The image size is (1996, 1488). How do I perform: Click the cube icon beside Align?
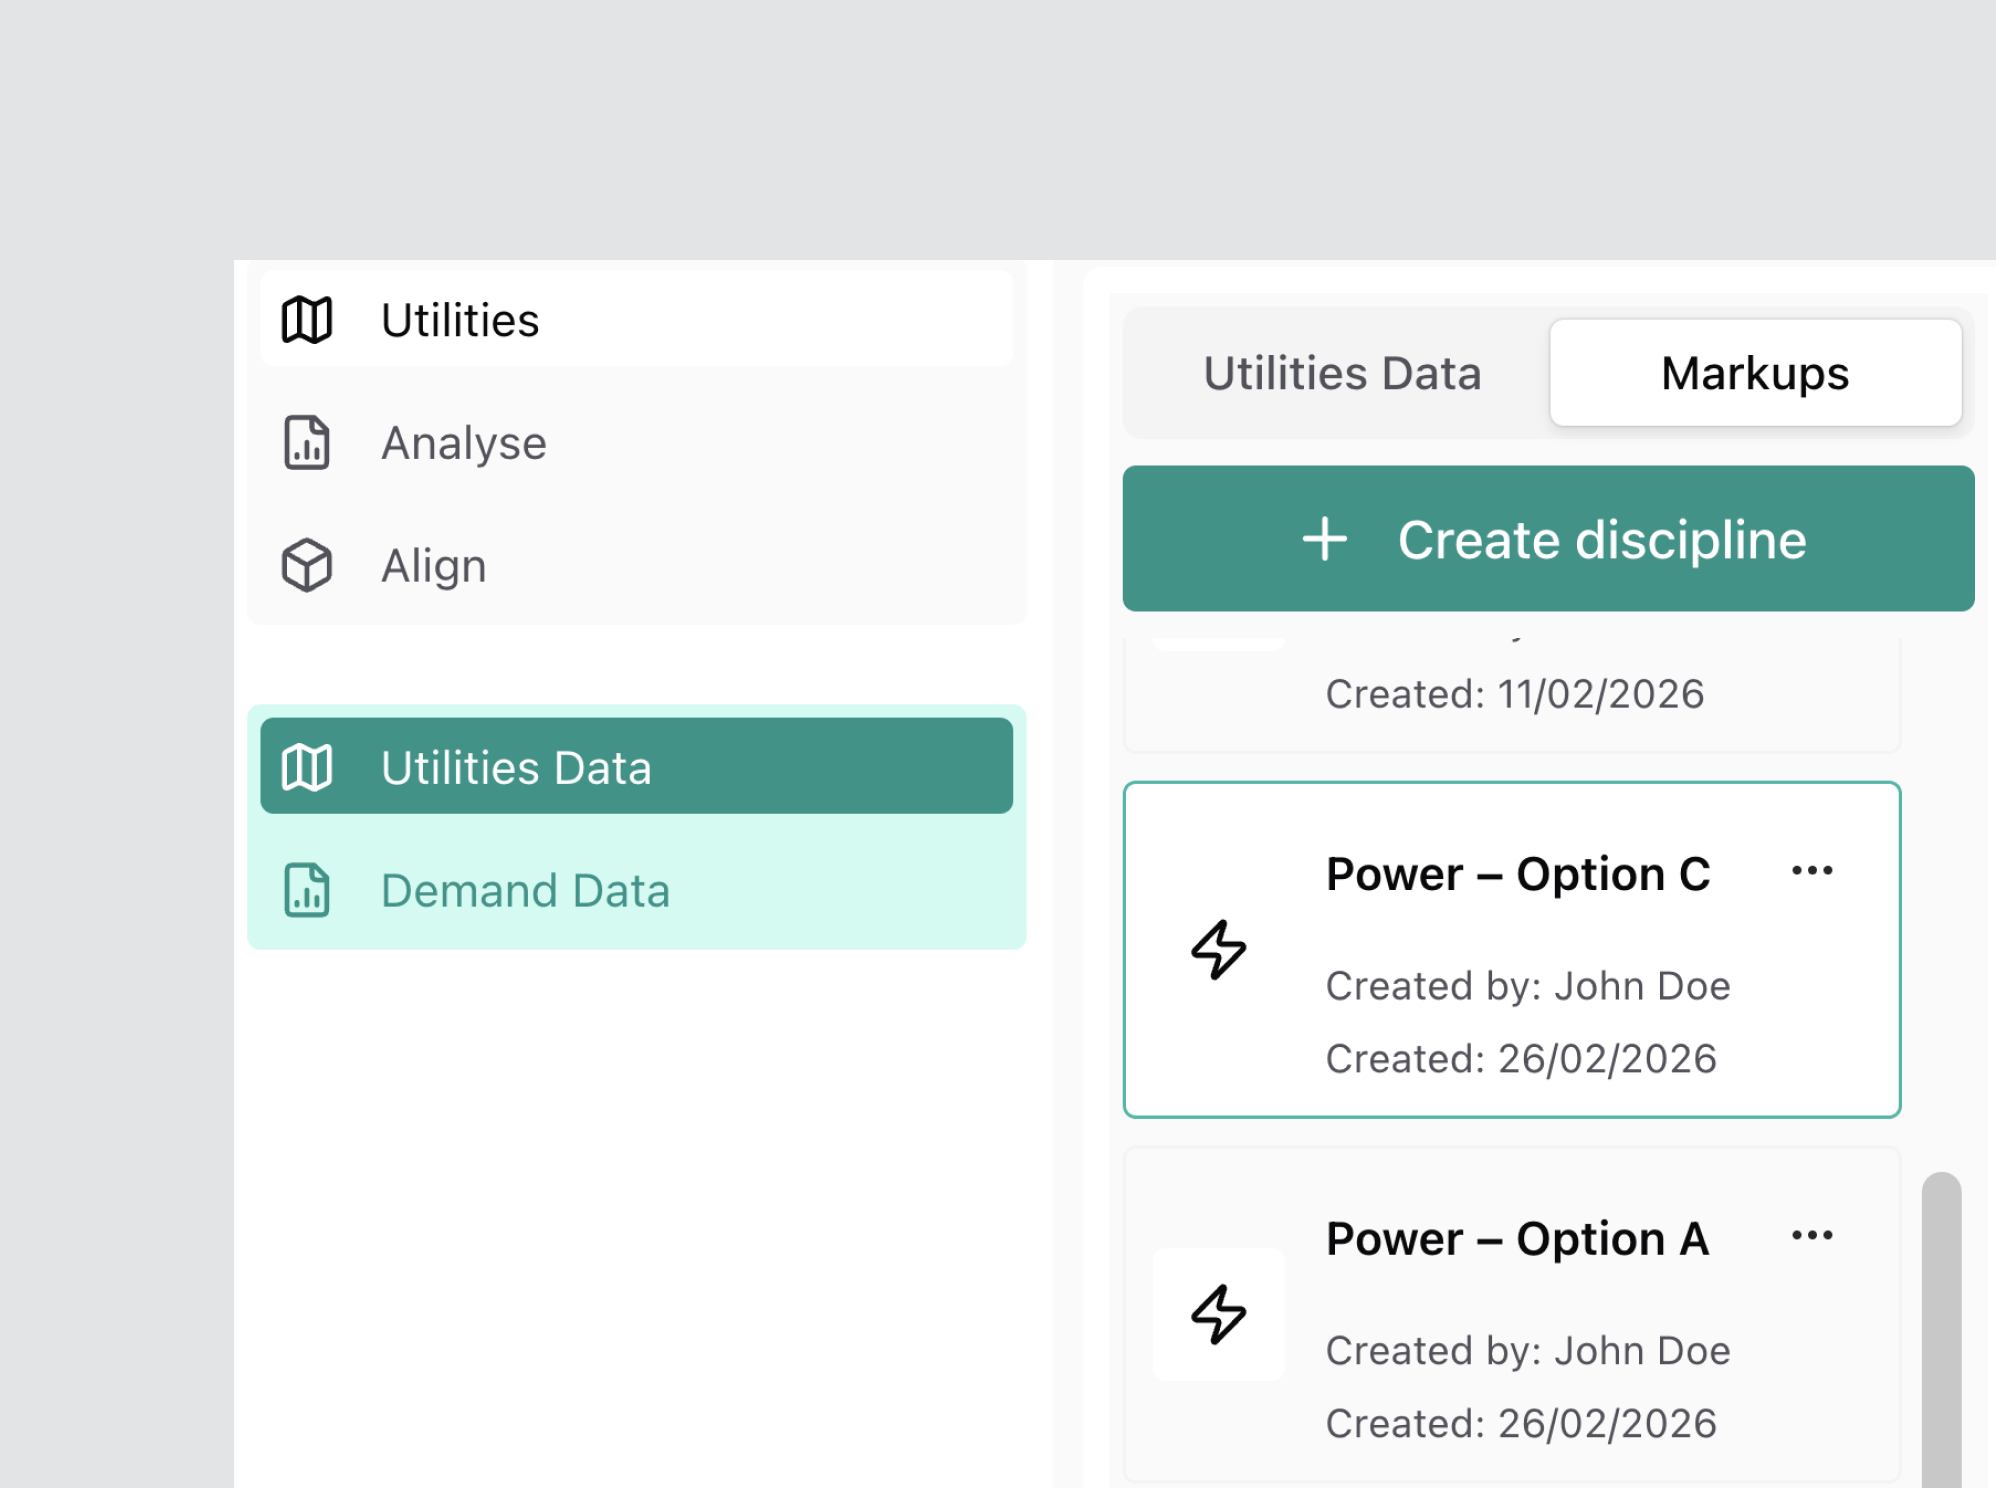pos(306,566)
